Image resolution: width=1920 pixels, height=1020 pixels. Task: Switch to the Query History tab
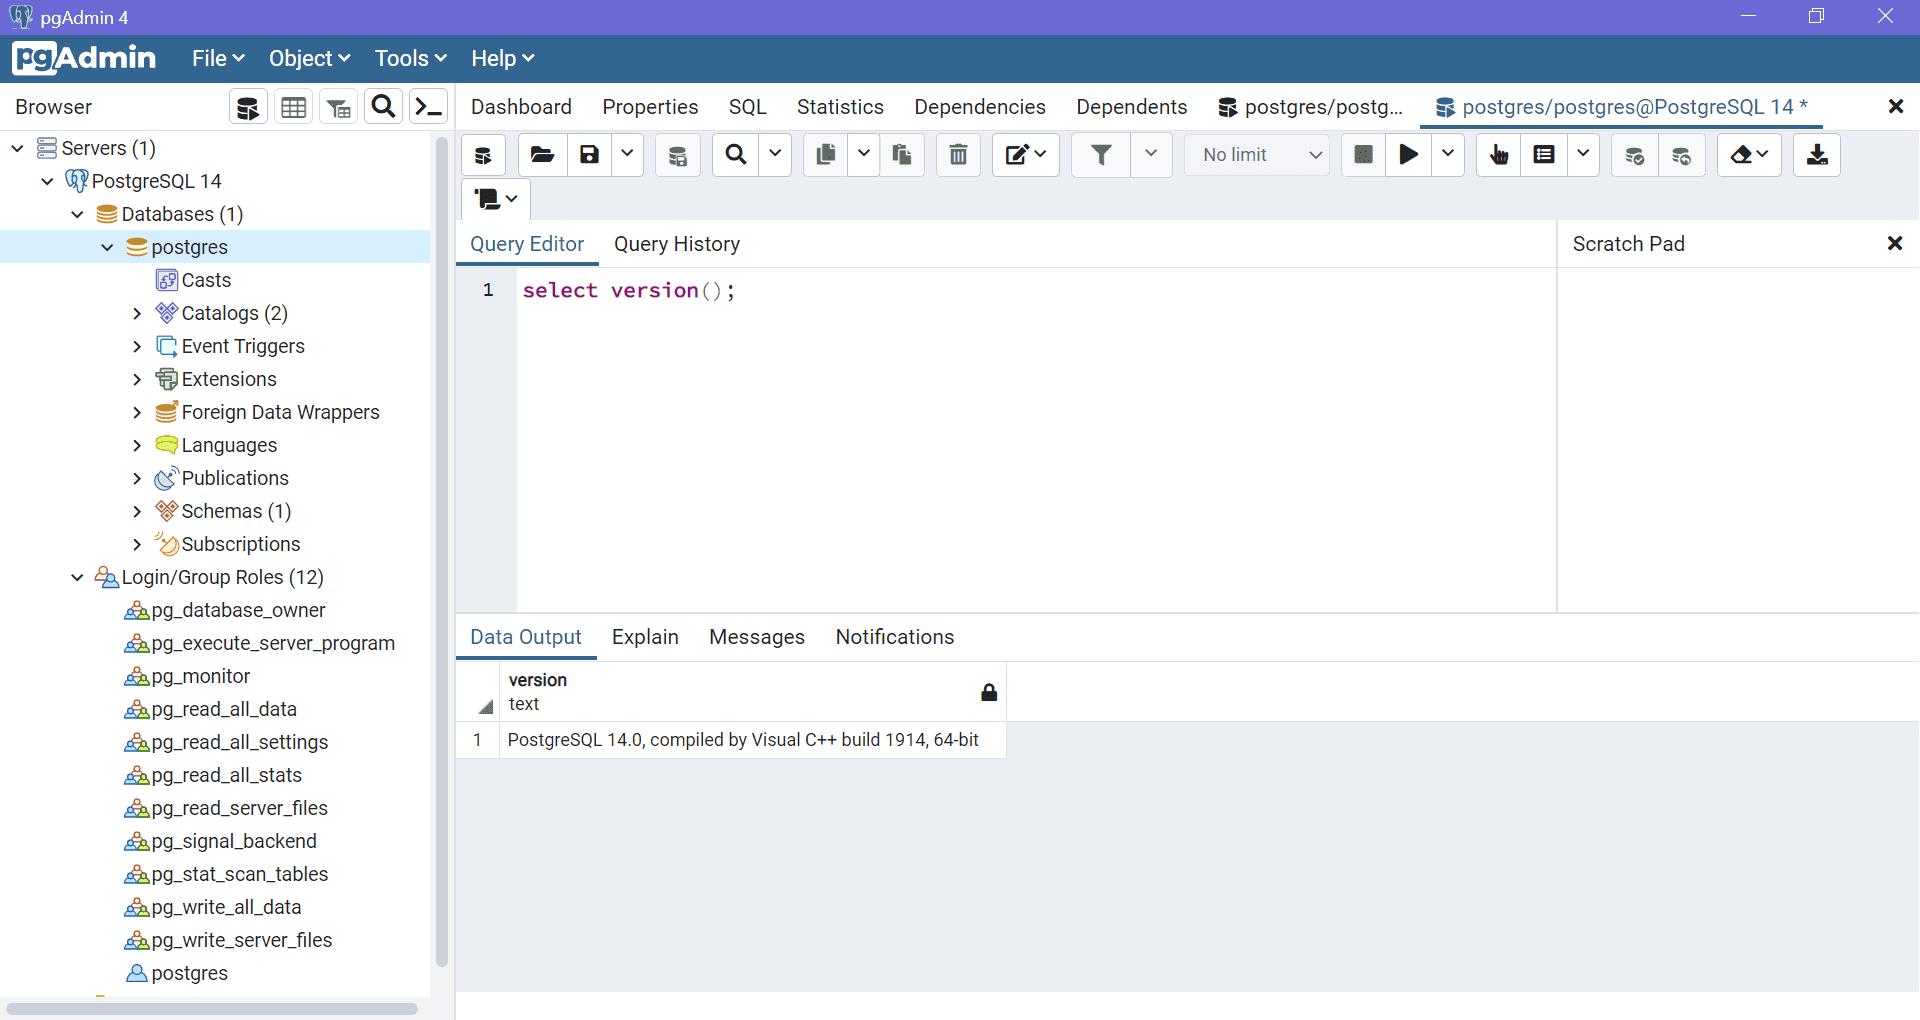click(x=677, y=244)
